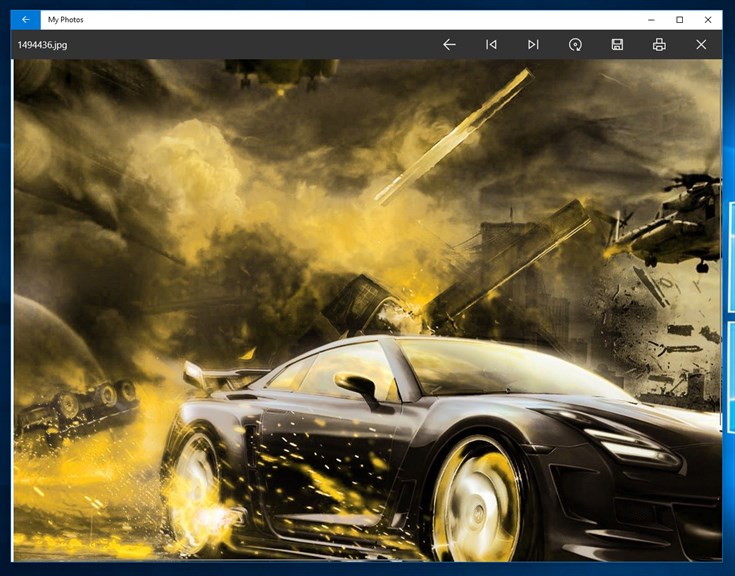Screen dimensions: 735x576
Task: Go back using the toolbar left arrow
Action: [449, 45]
